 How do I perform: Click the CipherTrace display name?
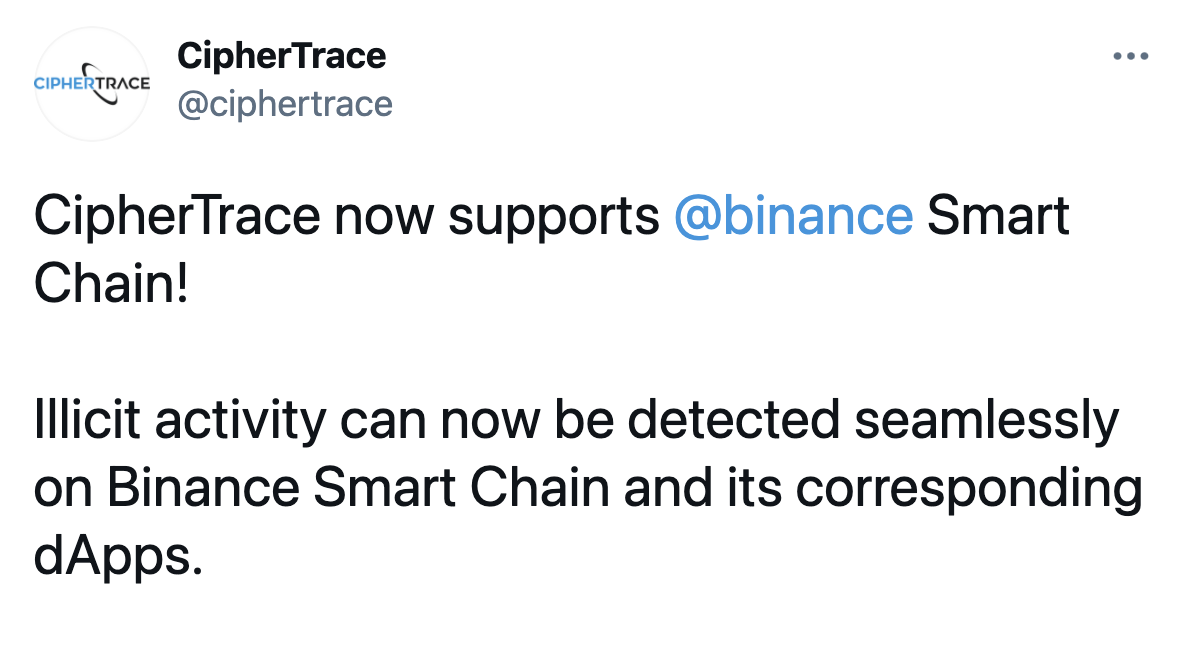[282, 56]
